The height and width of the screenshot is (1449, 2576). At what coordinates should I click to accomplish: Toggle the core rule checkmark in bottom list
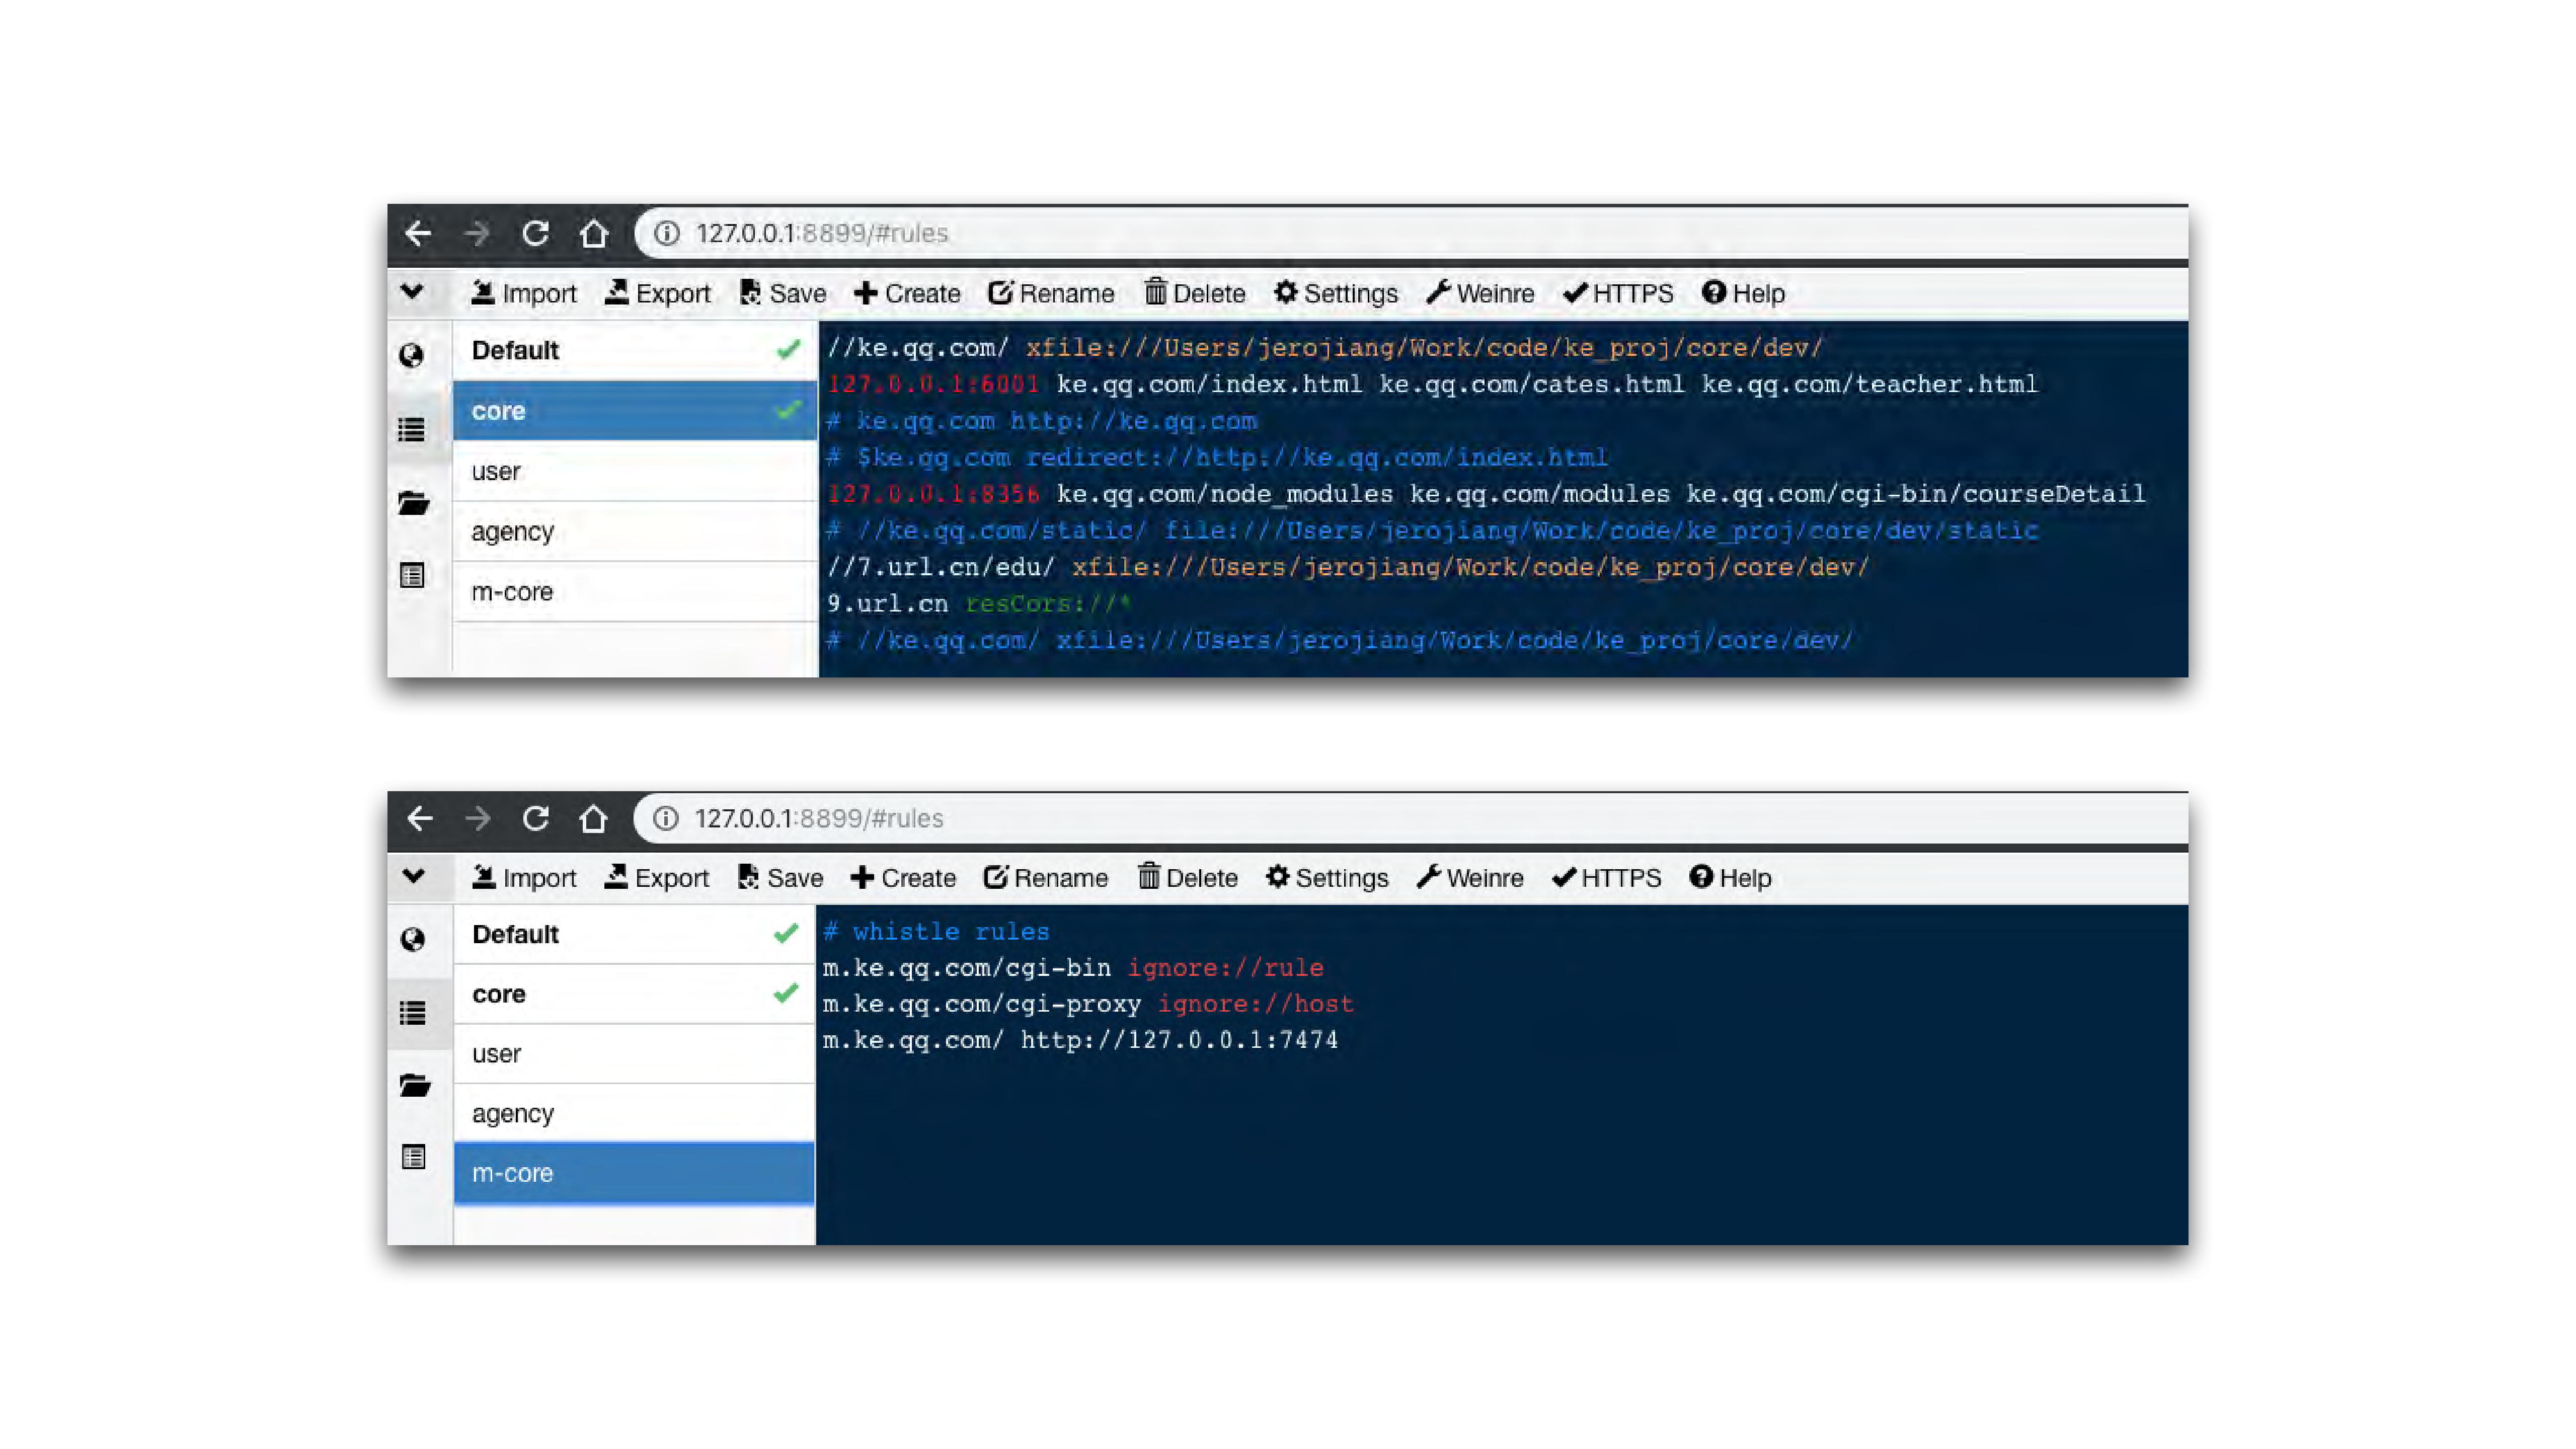coord(786,993)
